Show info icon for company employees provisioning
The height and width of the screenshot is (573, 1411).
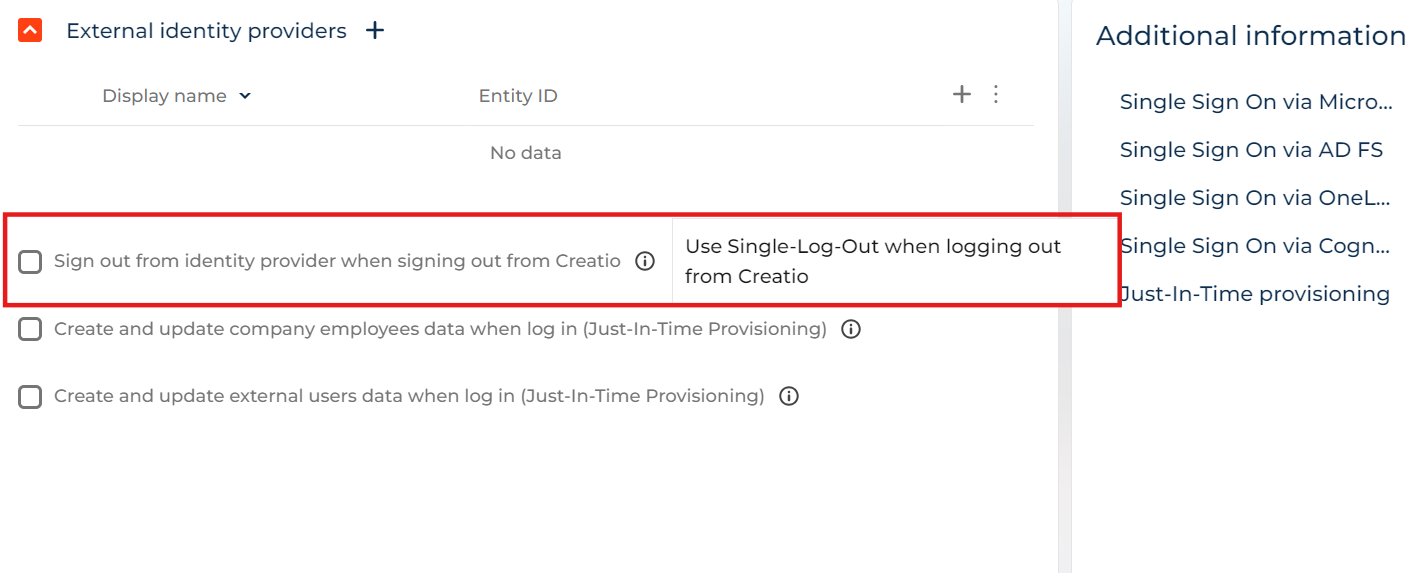[x=851, y=329]
